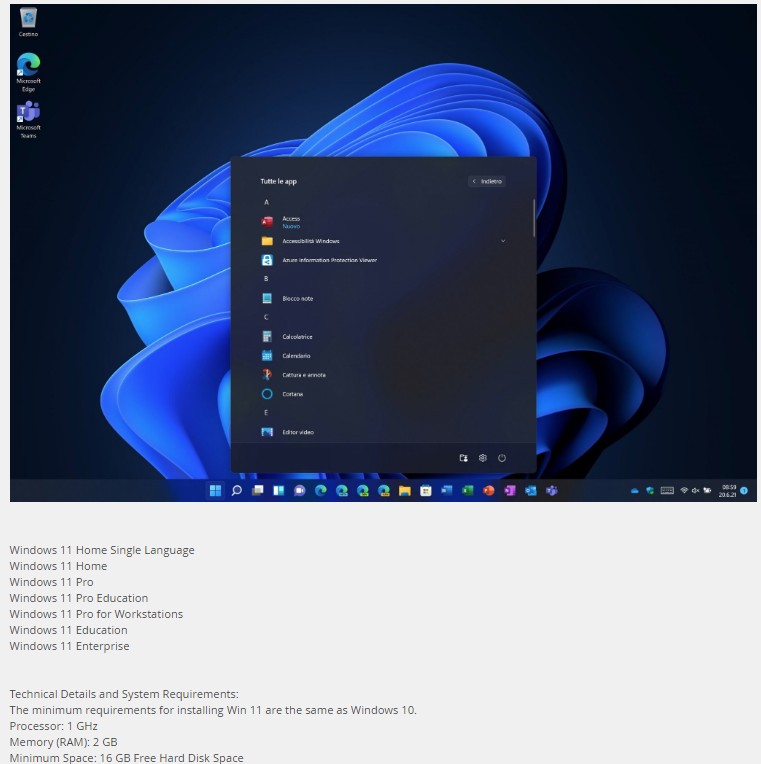
Task: Click the 'Tutte le app' heading
Action: pos(278,181)
